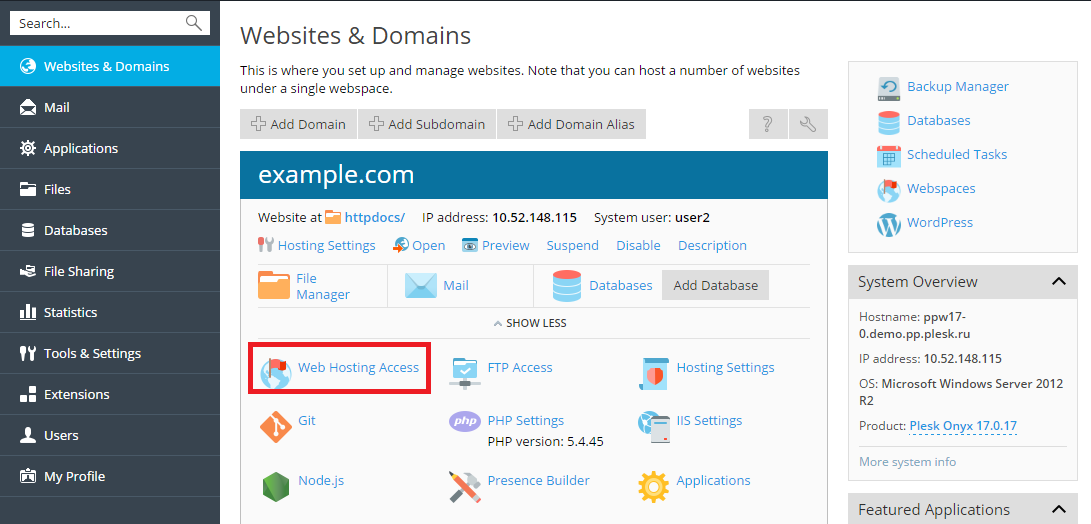The height and width of the screenshot is (524, 1091).
Task: Click the Search input field
Action: (98, 23)
